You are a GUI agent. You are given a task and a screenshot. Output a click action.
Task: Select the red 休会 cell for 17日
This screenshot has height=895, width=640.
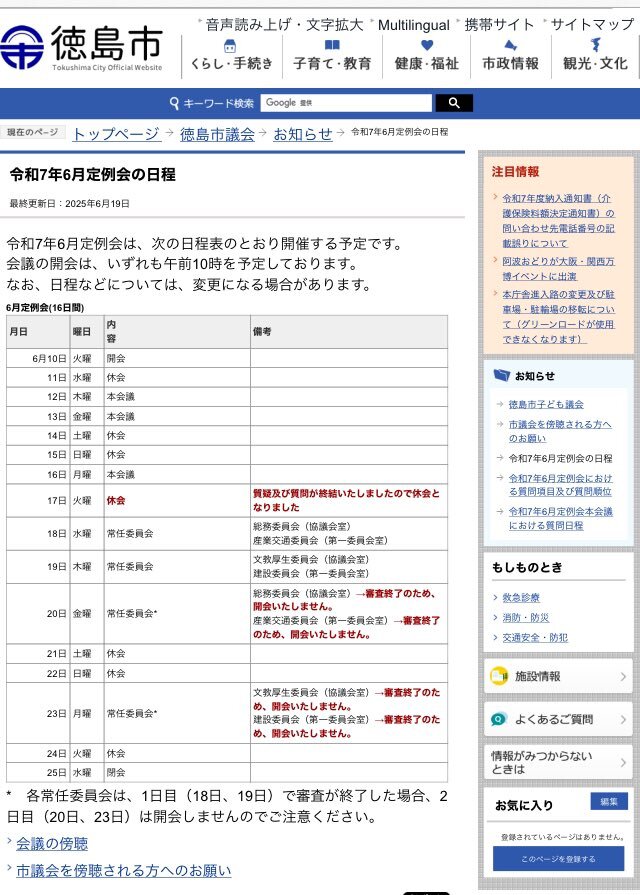[x=177, y=501]
